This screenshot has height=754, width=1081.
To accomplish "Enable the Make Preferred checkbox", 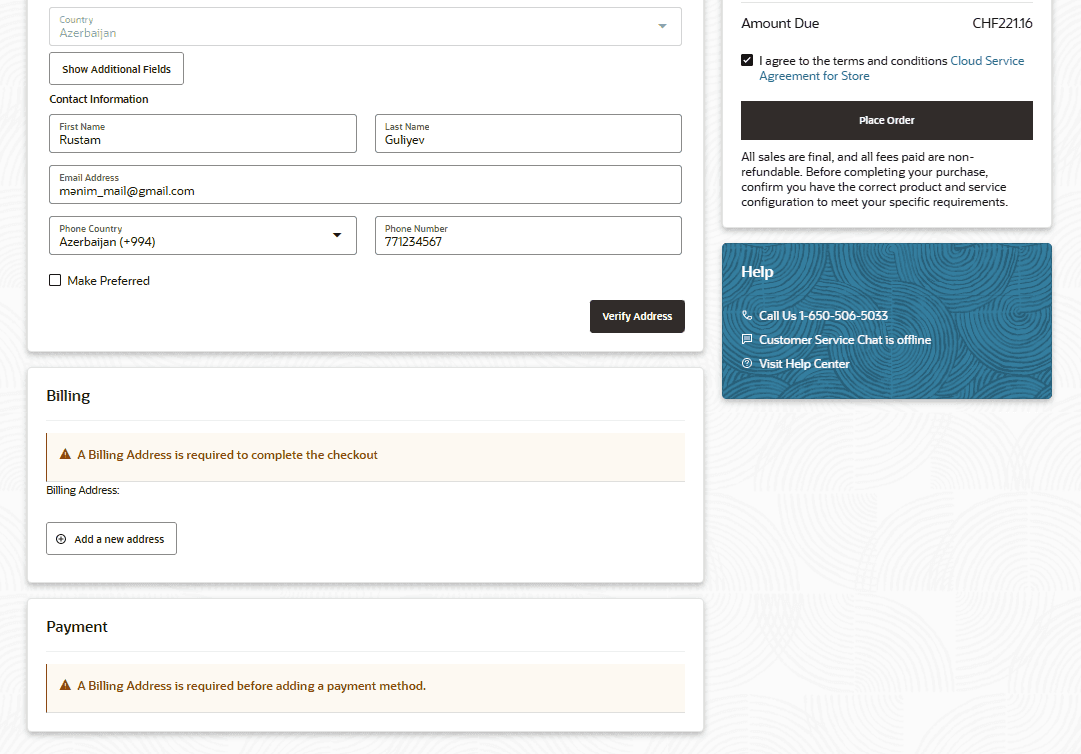I will pos(55,281).
